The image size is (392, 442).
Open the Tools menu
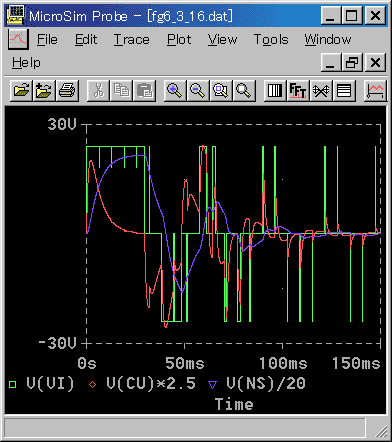(x=271, y=40)
